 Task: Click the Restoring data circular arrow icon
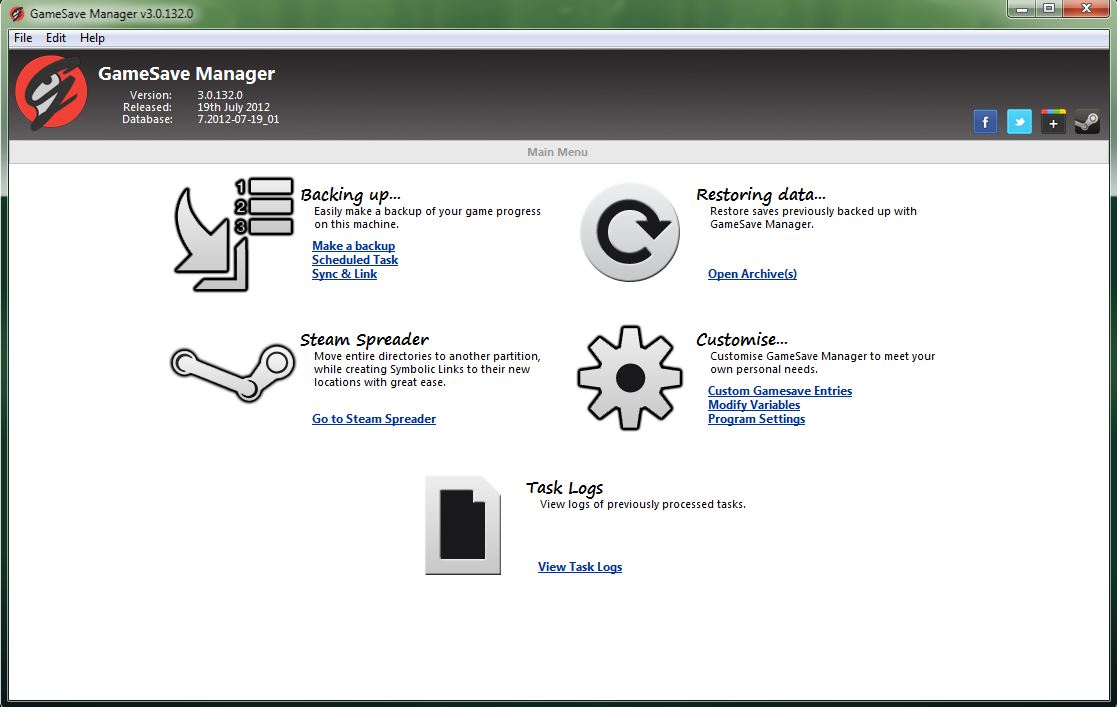[630, 232]
